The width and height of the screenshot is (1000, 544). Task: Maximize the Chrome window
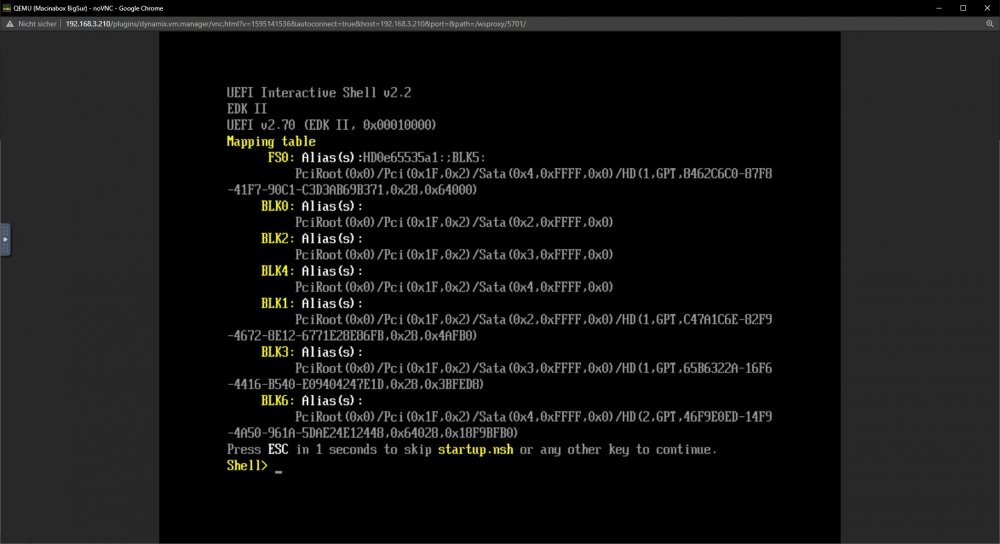[963, 8]
